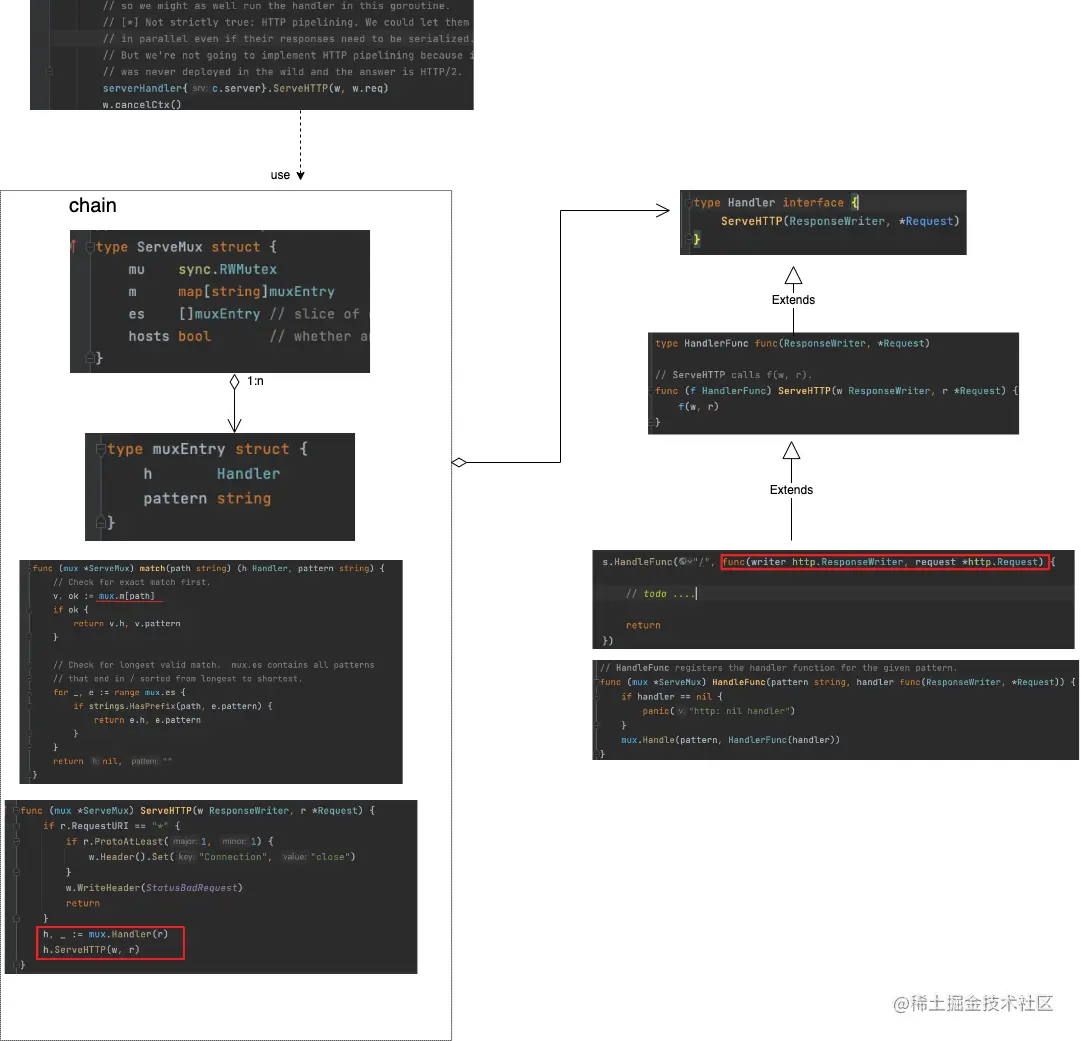Click 'return' inside s.HandleFunc closure

tap(643, 625)
